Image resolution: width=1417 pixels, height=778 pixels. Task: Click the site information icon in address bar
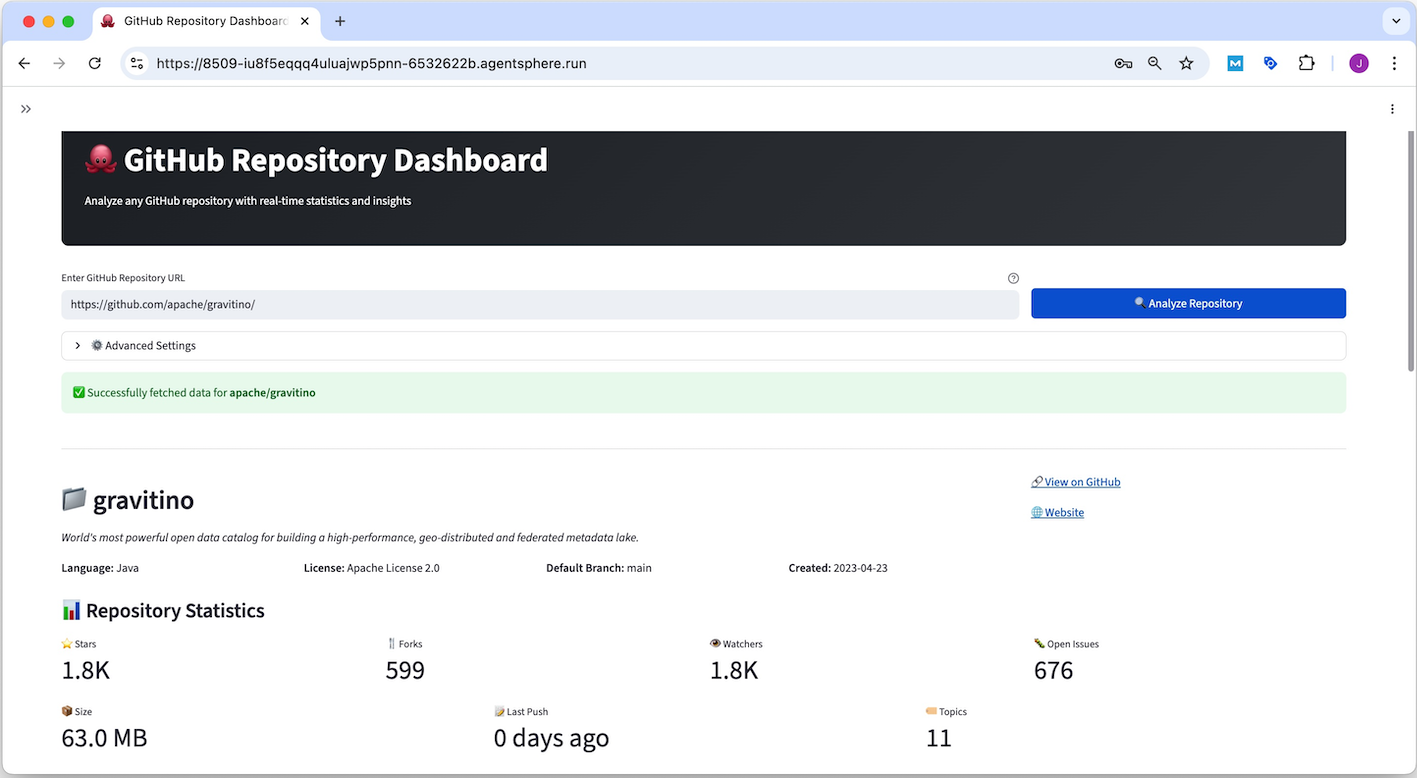[136, 62]
